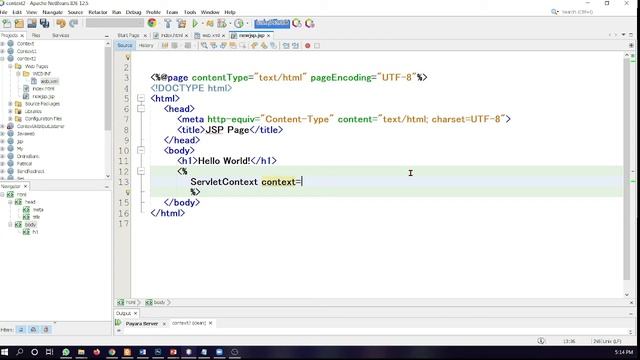Screen dimensions: 640x360
Task: Expand the Source Packages node
Action: pos(10,104)
